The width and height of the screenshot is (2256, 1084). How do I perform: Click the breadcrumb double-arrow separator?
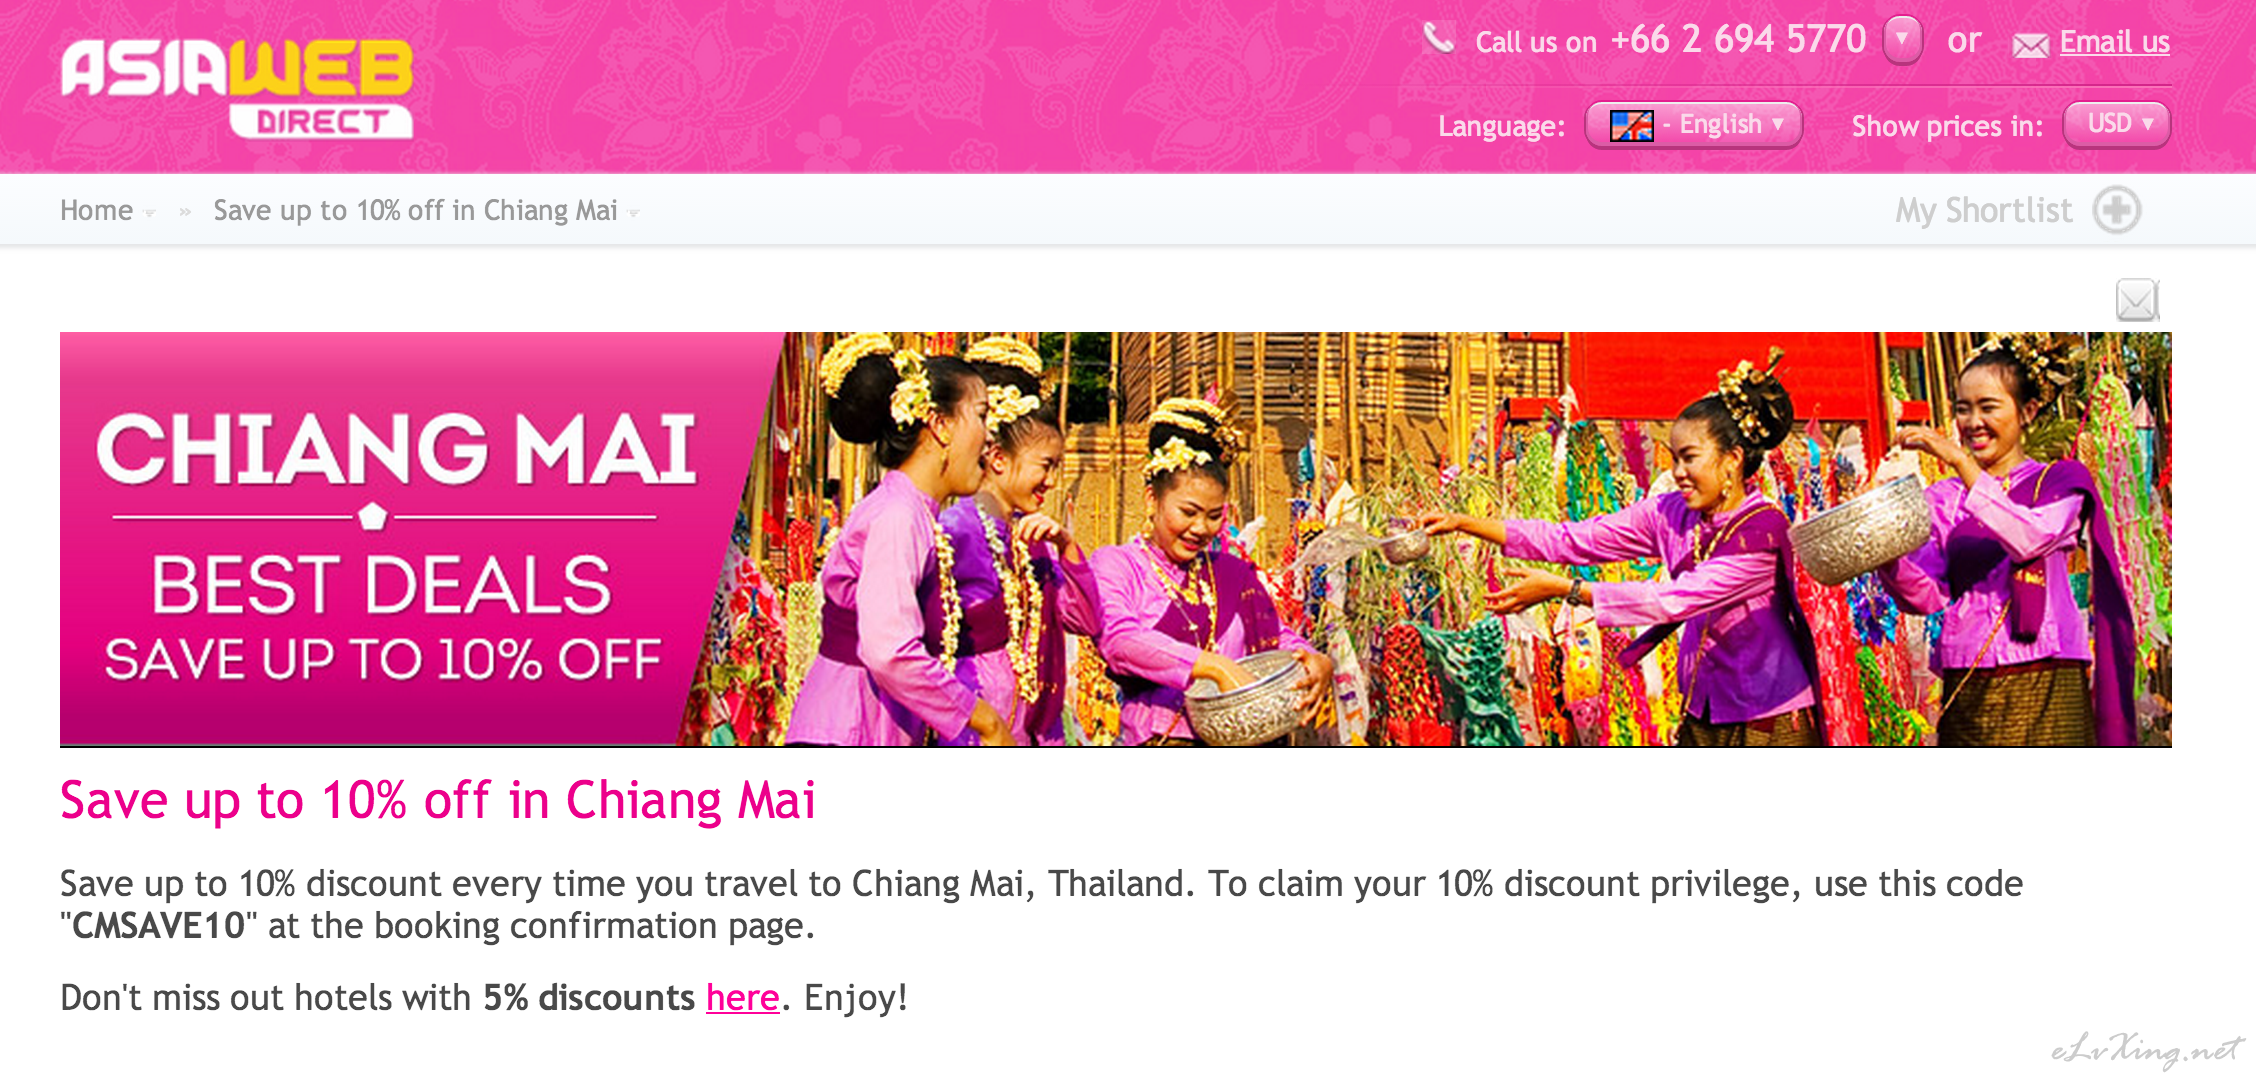point(185,212)
